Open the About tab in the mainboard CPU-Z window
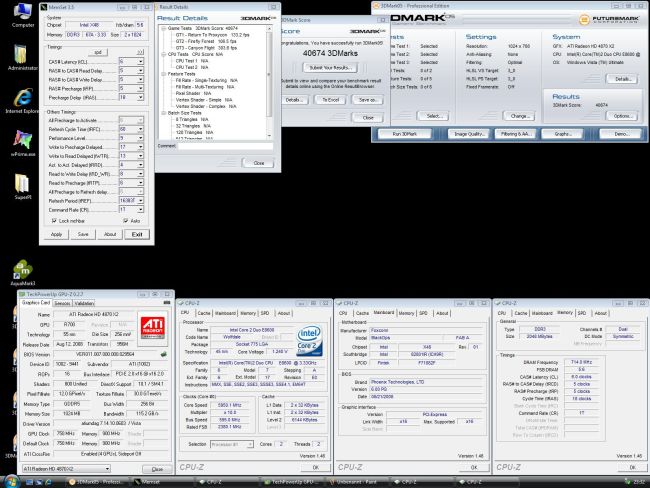 442,313
